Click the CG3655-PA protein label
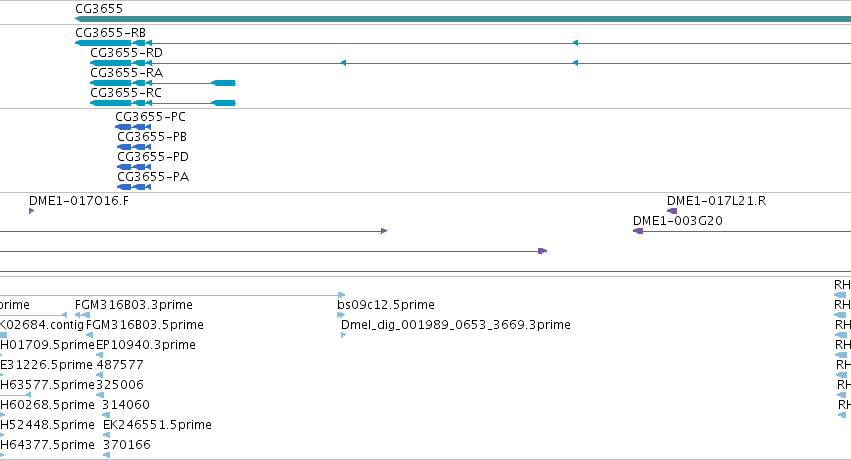This screenshot has height=460, width=851. pos(153,177)
